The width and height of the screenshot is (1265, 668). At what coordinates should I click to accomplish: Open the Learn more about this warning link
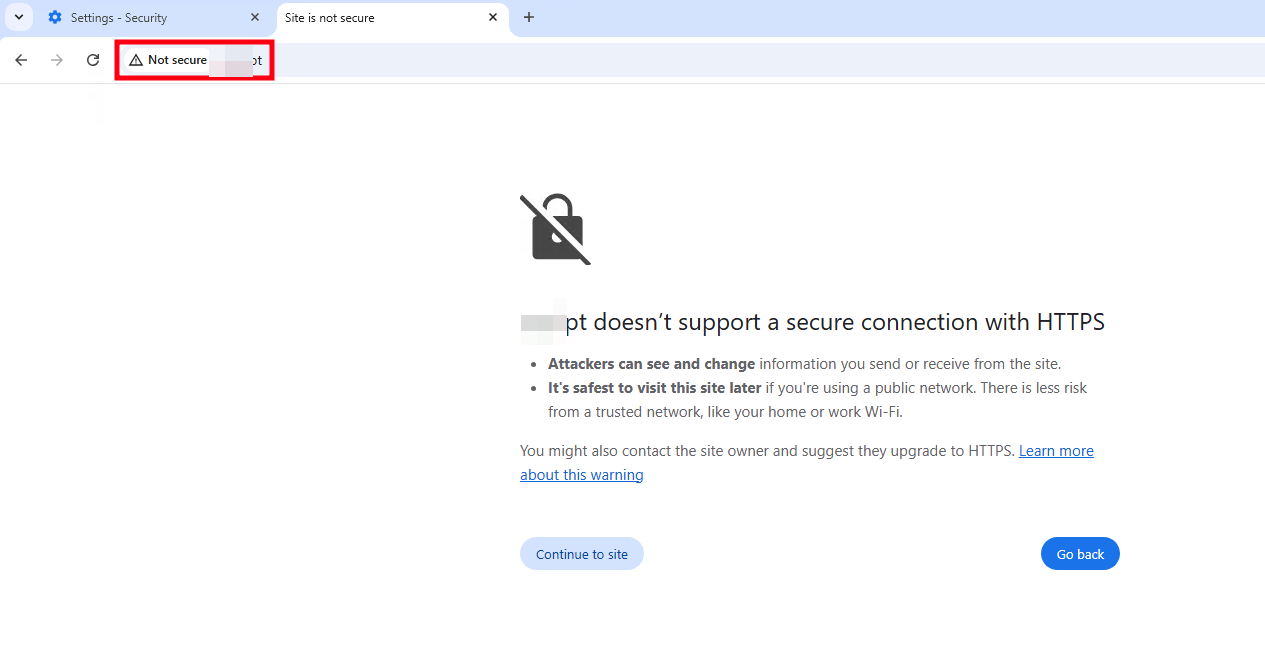[1055, 451]
